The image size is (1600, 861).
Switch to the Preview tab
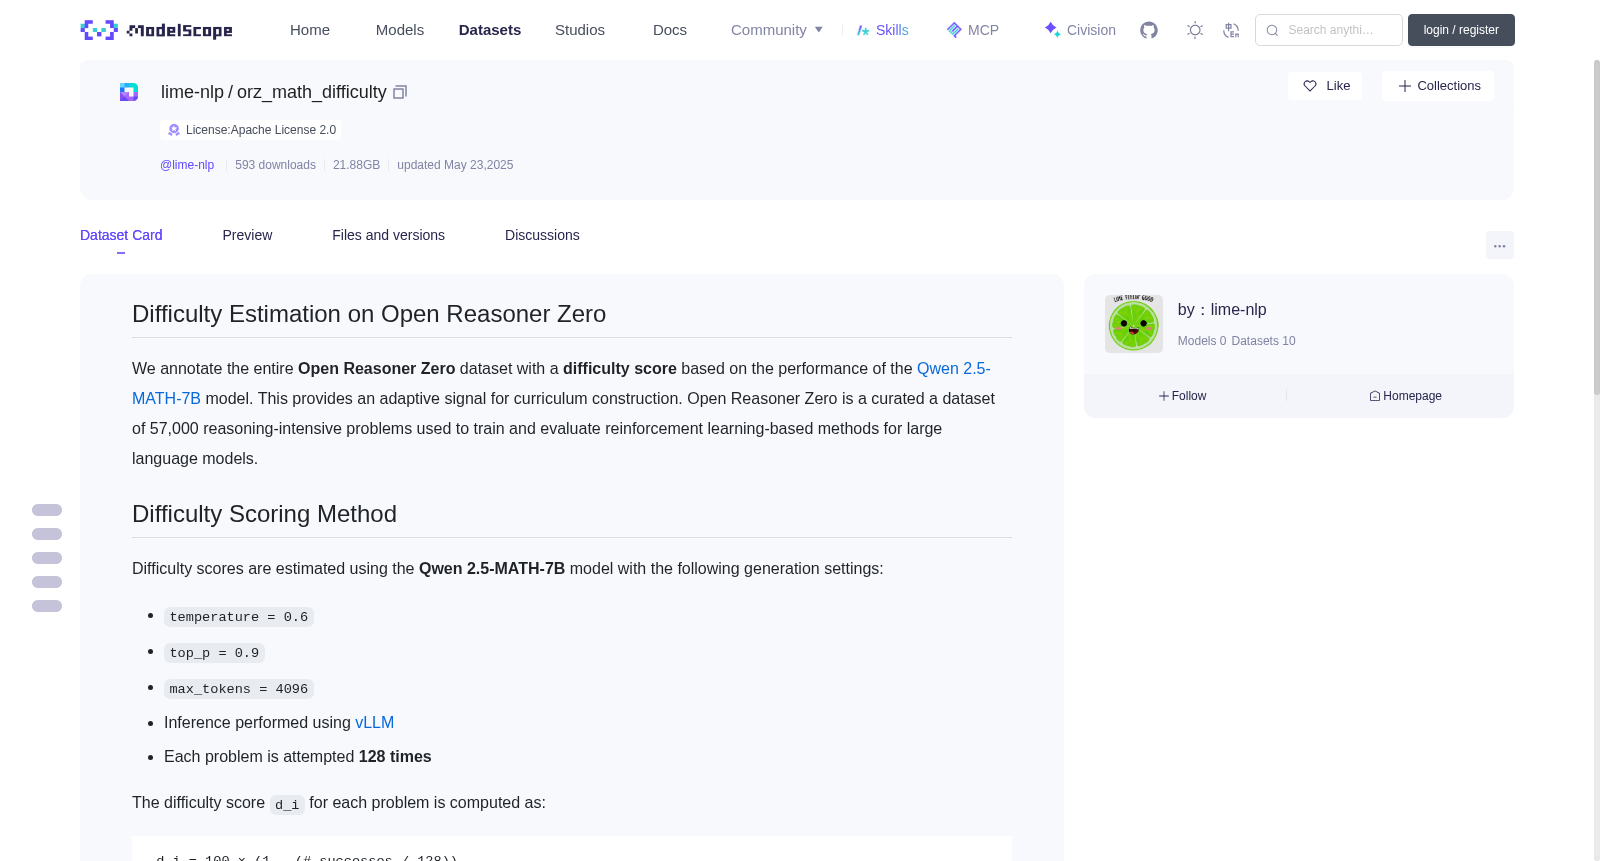click(247, 235)
